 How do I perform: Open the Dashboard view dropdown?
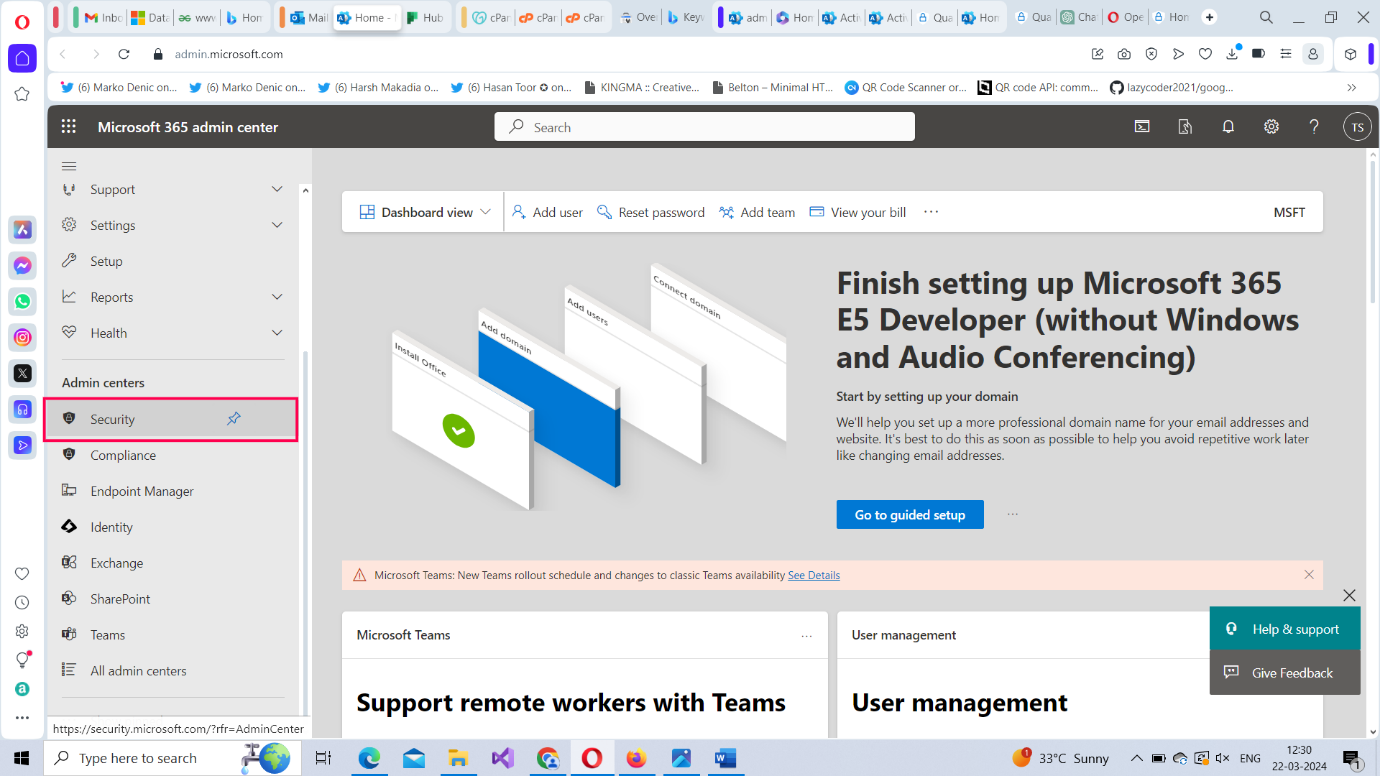pyautogui.click(x=425, y=212)
